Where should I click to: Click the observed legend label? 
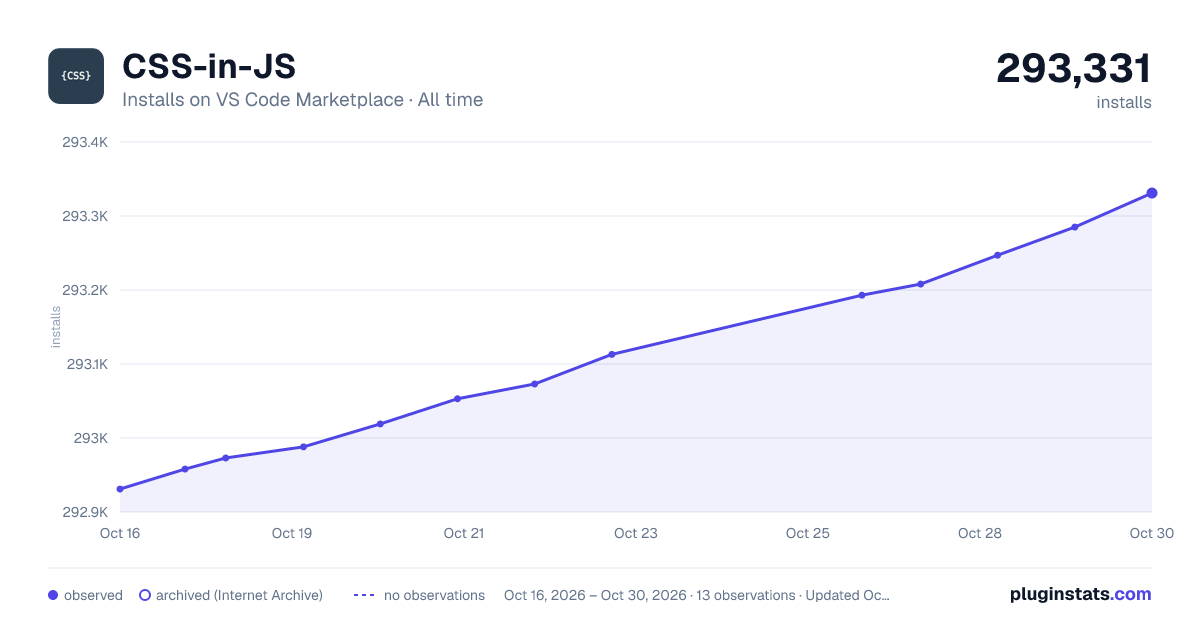(93, 595)
